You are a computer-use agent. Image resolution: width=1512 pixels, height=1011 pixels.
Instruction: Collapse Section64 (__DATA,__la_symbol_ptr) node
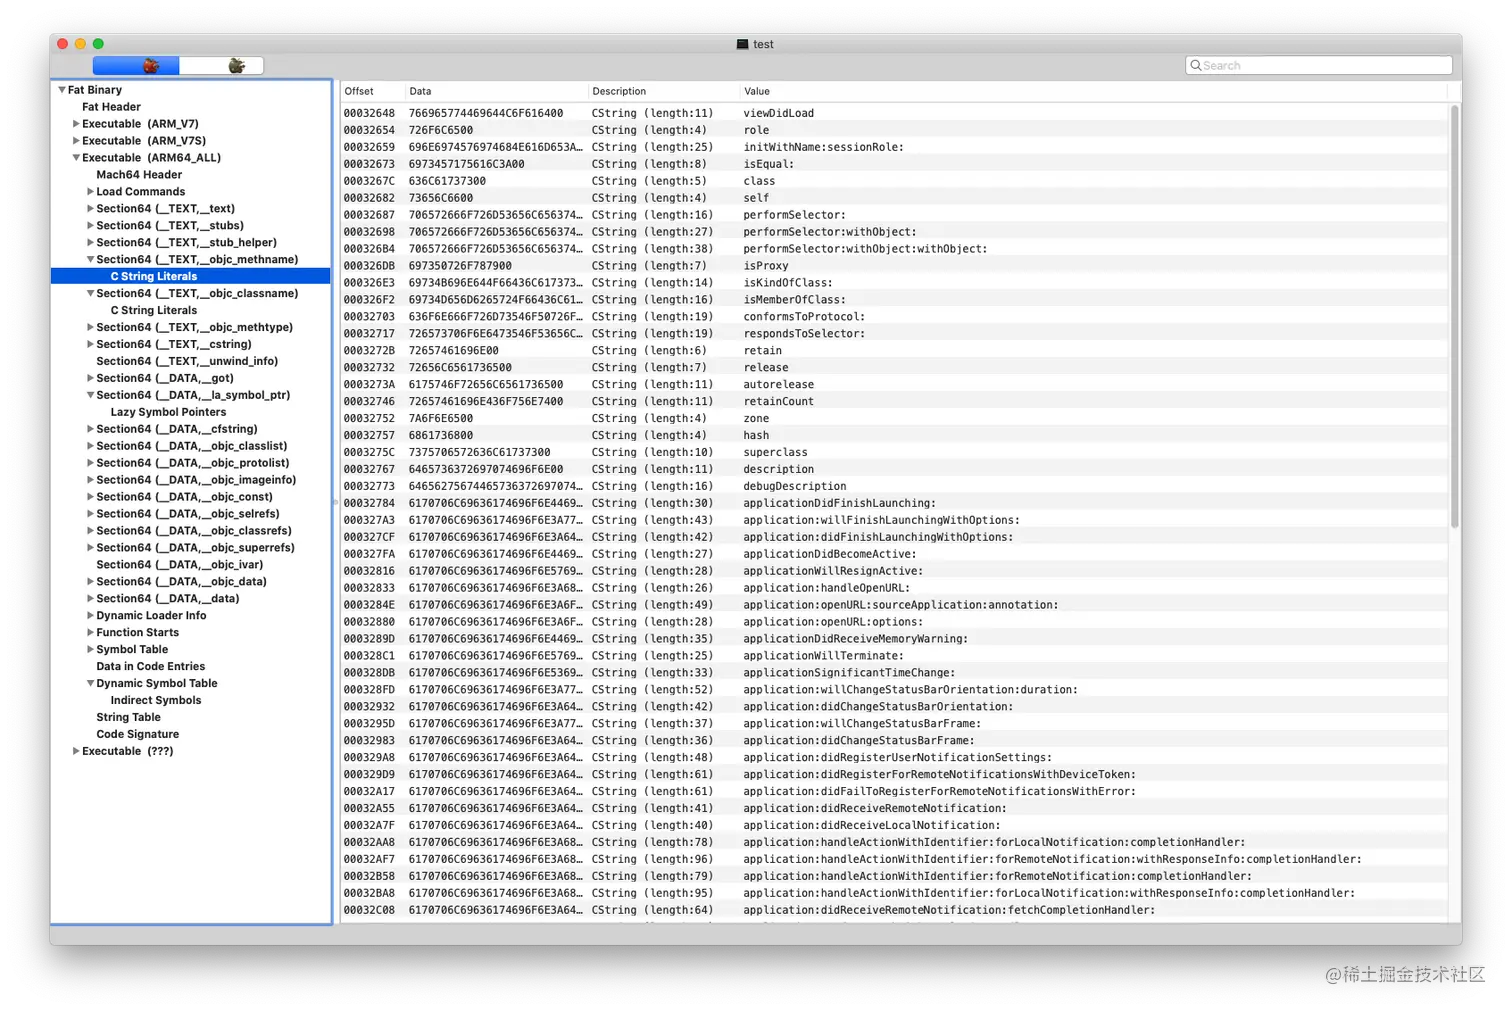click(x=90, y=396)
